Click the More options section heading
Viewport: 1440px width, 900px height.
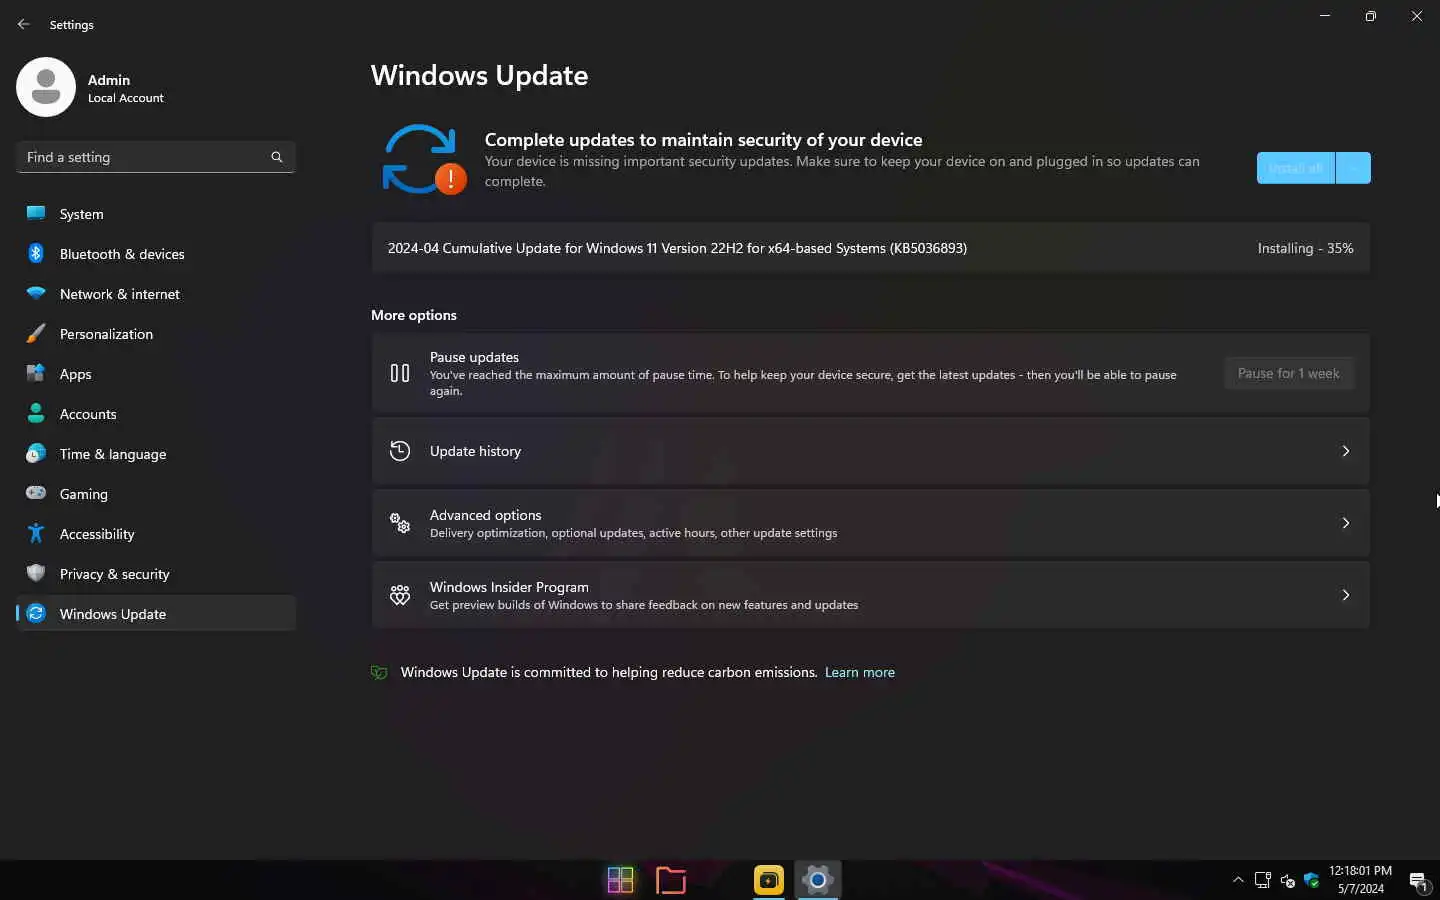point(414,315)
